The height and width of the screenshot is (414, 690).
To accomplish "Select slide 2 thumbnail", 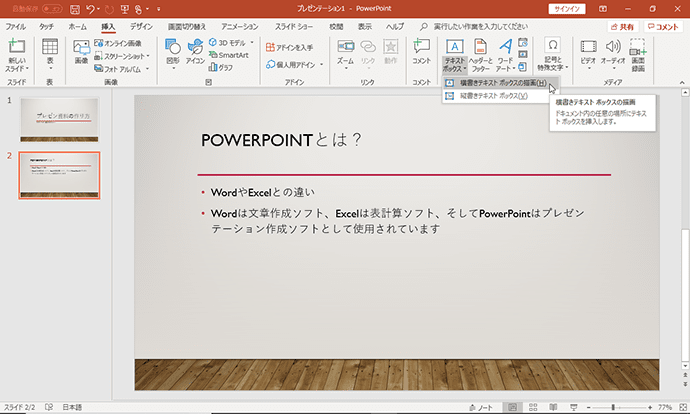I will tap(59, 175).
